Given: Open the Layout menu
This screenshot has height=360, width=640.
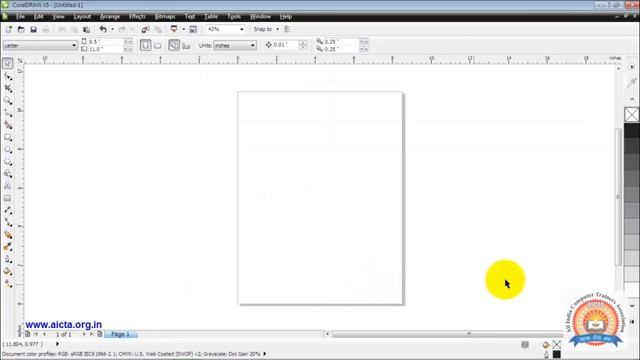Looking at the screenshot, I should [82, 17].
